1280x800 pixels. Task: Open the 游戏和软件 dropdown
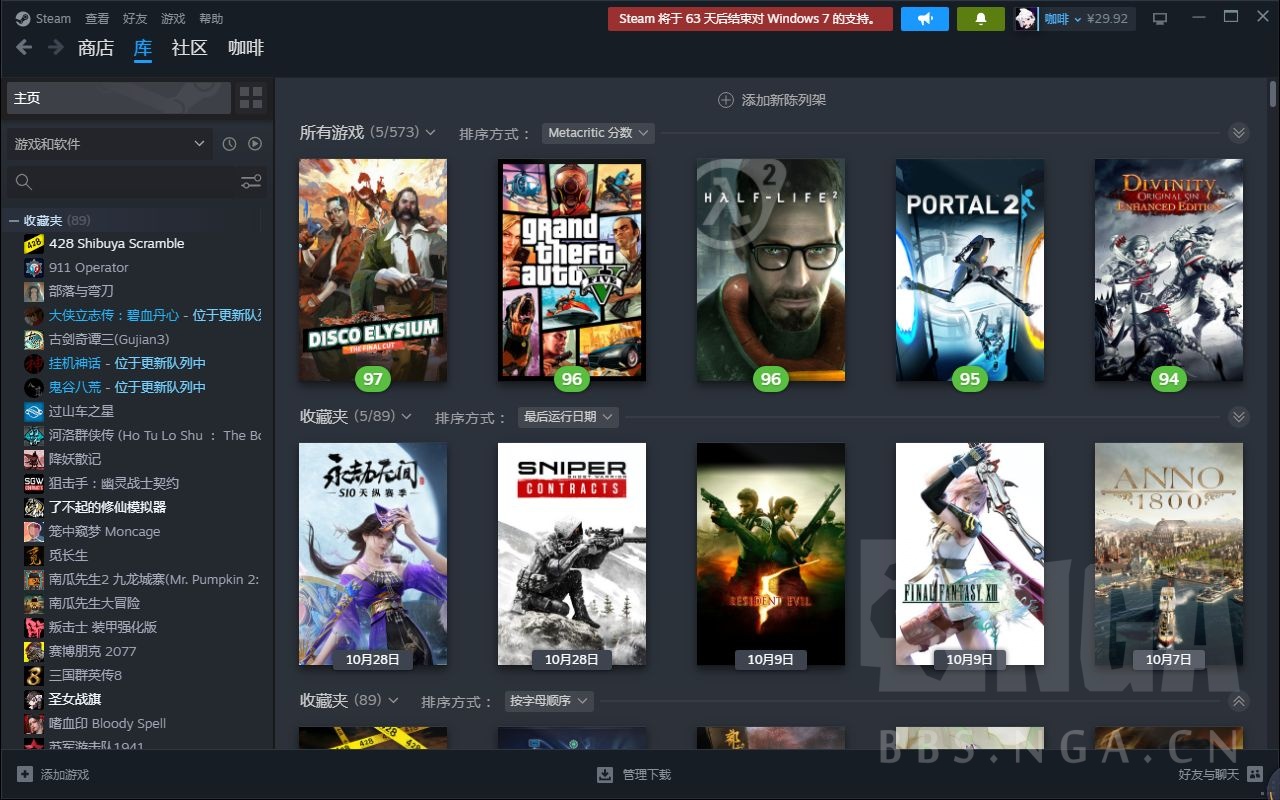110,144
